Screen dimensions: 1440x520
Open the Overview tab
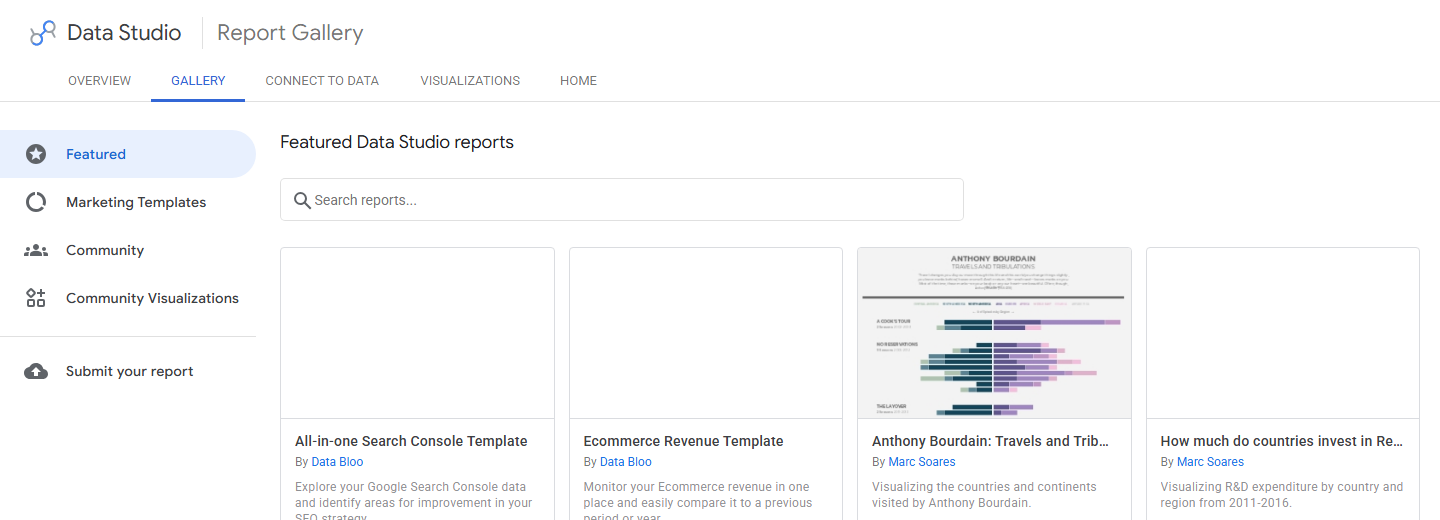click(x=99, y=81)
